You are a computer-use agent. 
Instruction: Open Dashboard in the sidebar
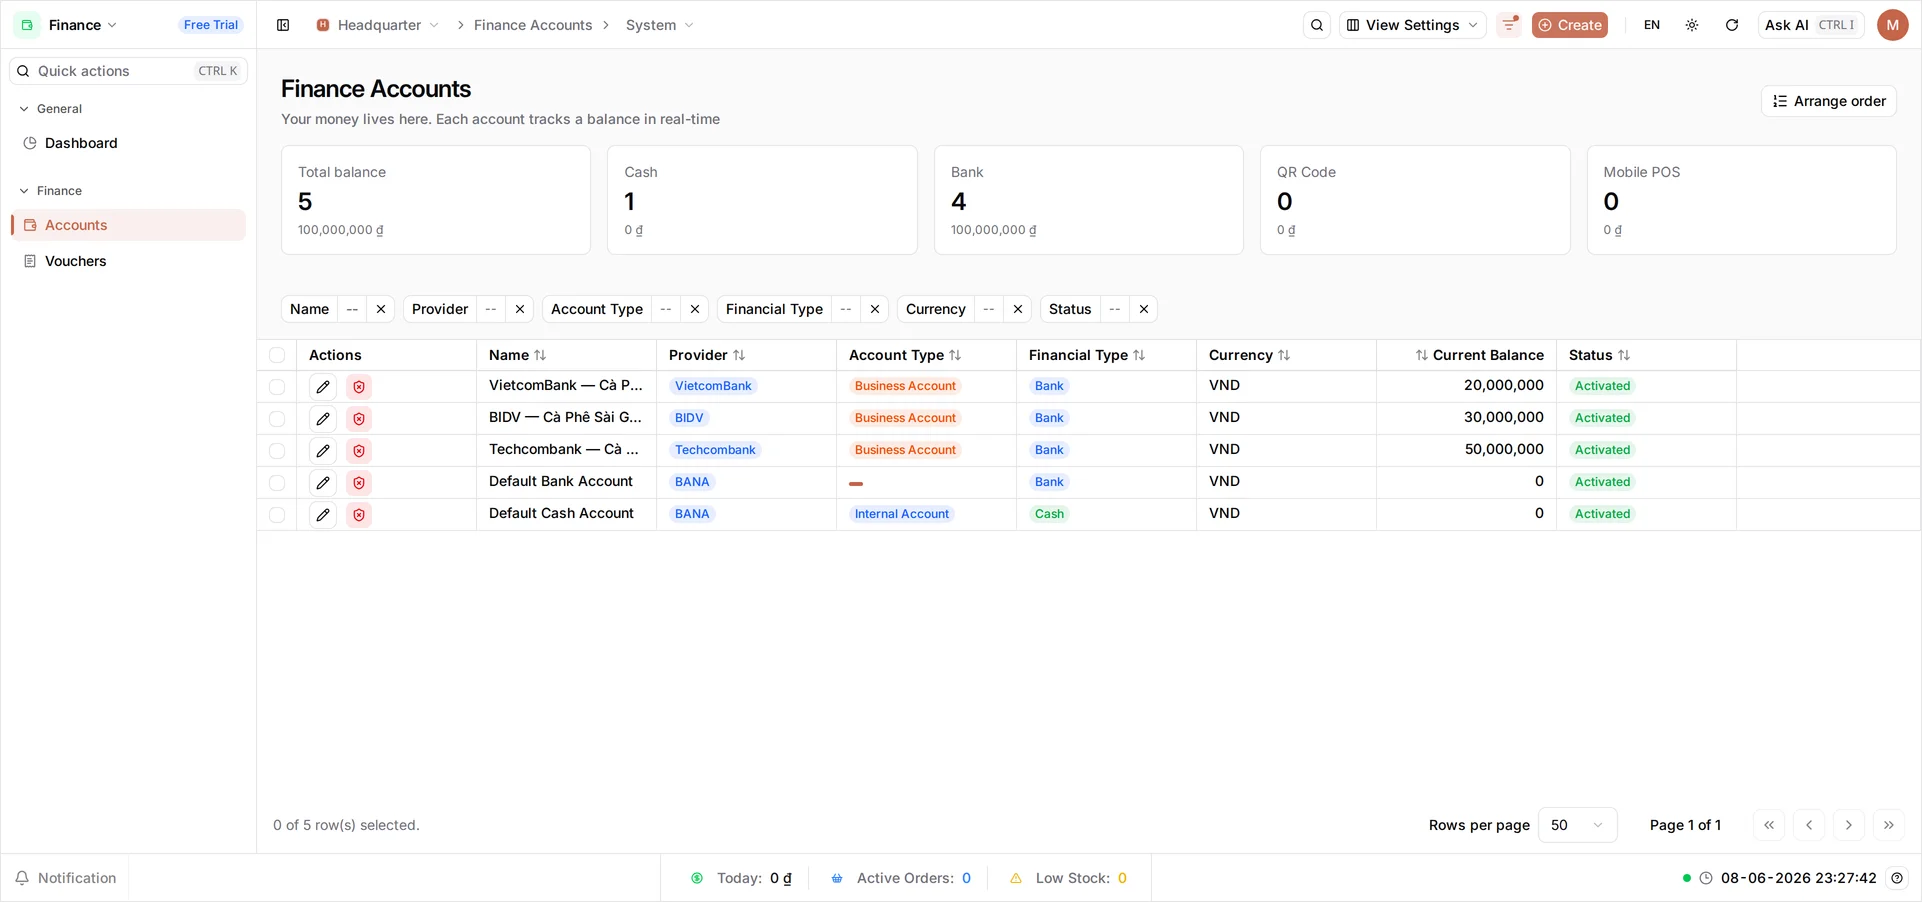tap(128, 143)
